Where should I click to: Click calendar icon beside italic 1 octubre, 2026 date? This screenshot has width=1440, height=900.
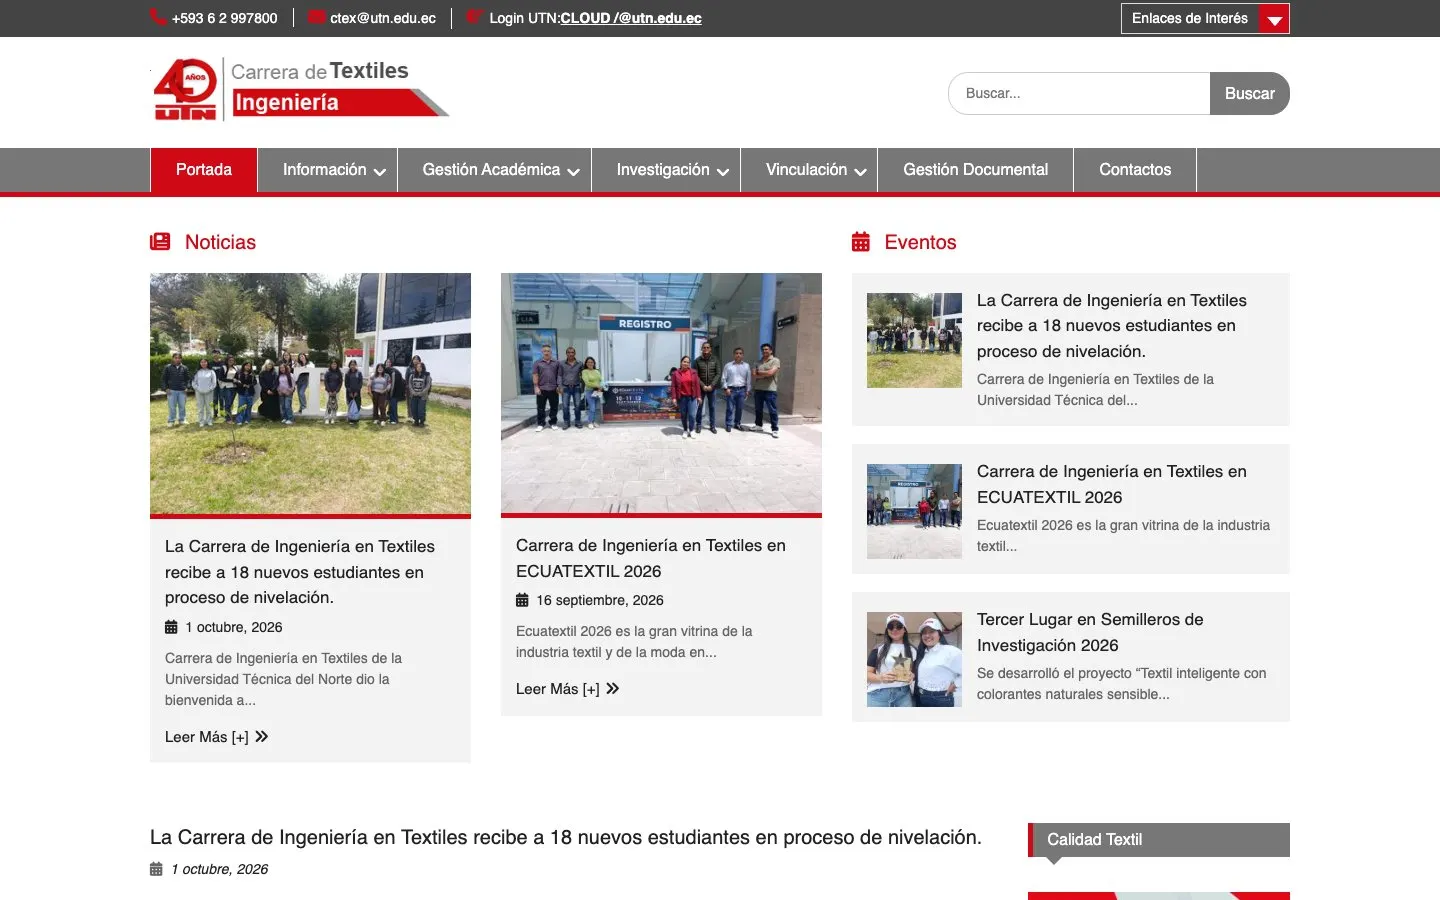pos(156,869)
